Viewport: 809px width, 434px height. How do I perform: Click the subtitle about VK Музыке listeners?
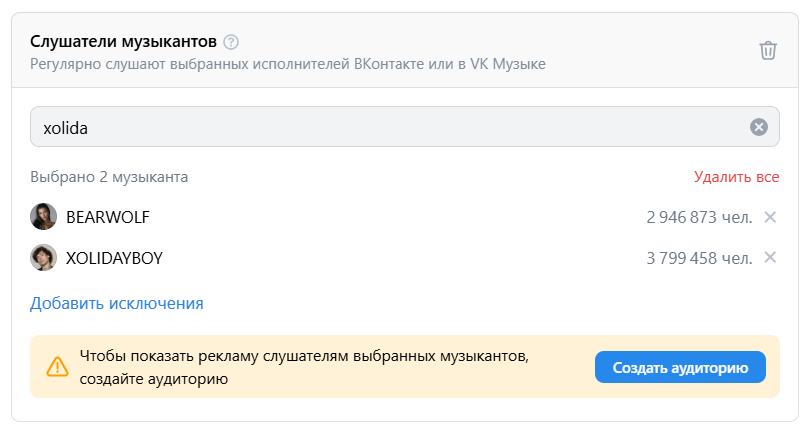287,65
